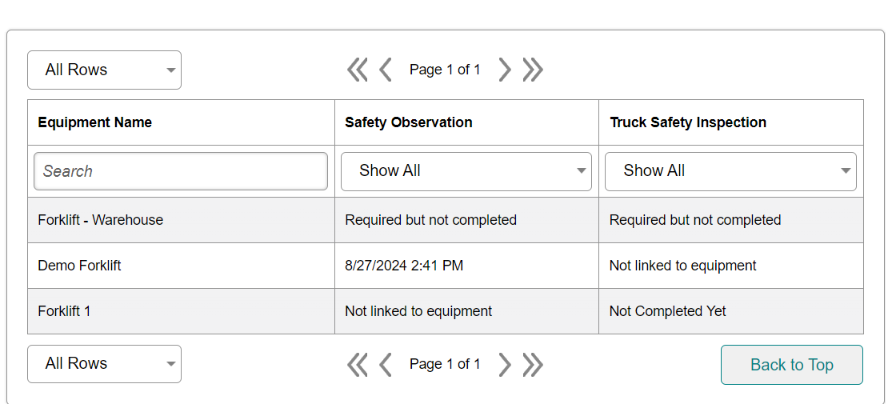The image size is (886, 404).
Task: Open the bottom All Rows dropdown
Action: [x=105, y=364]
